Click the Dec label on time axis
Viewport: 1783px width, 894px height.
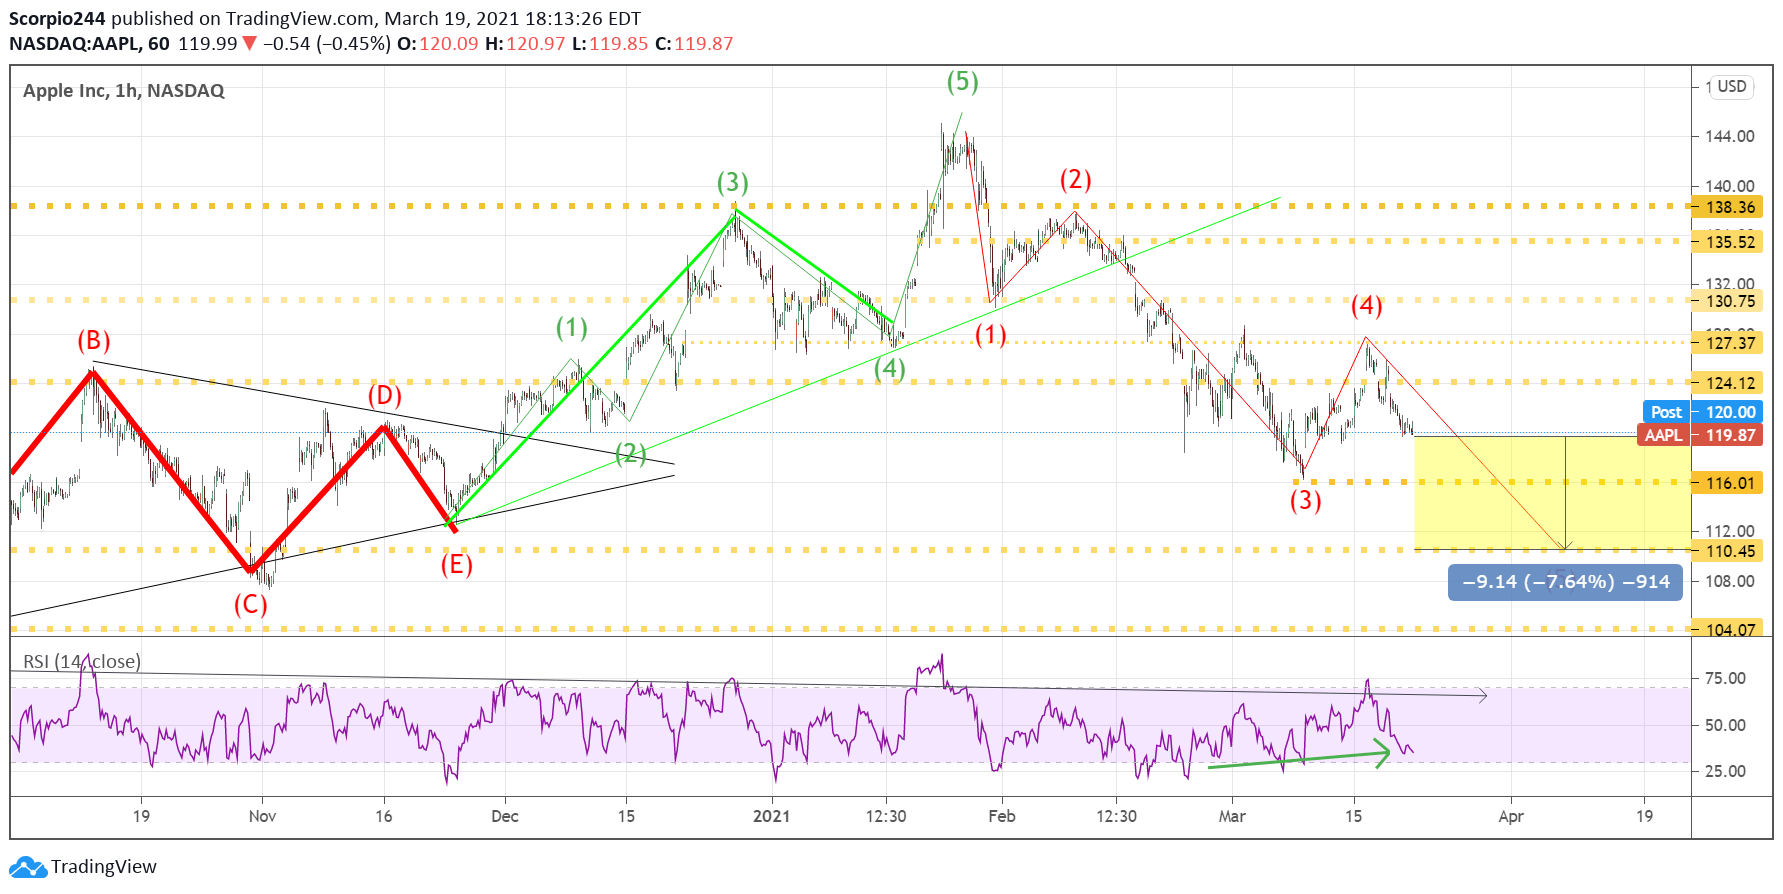click(x=505, y=816)
